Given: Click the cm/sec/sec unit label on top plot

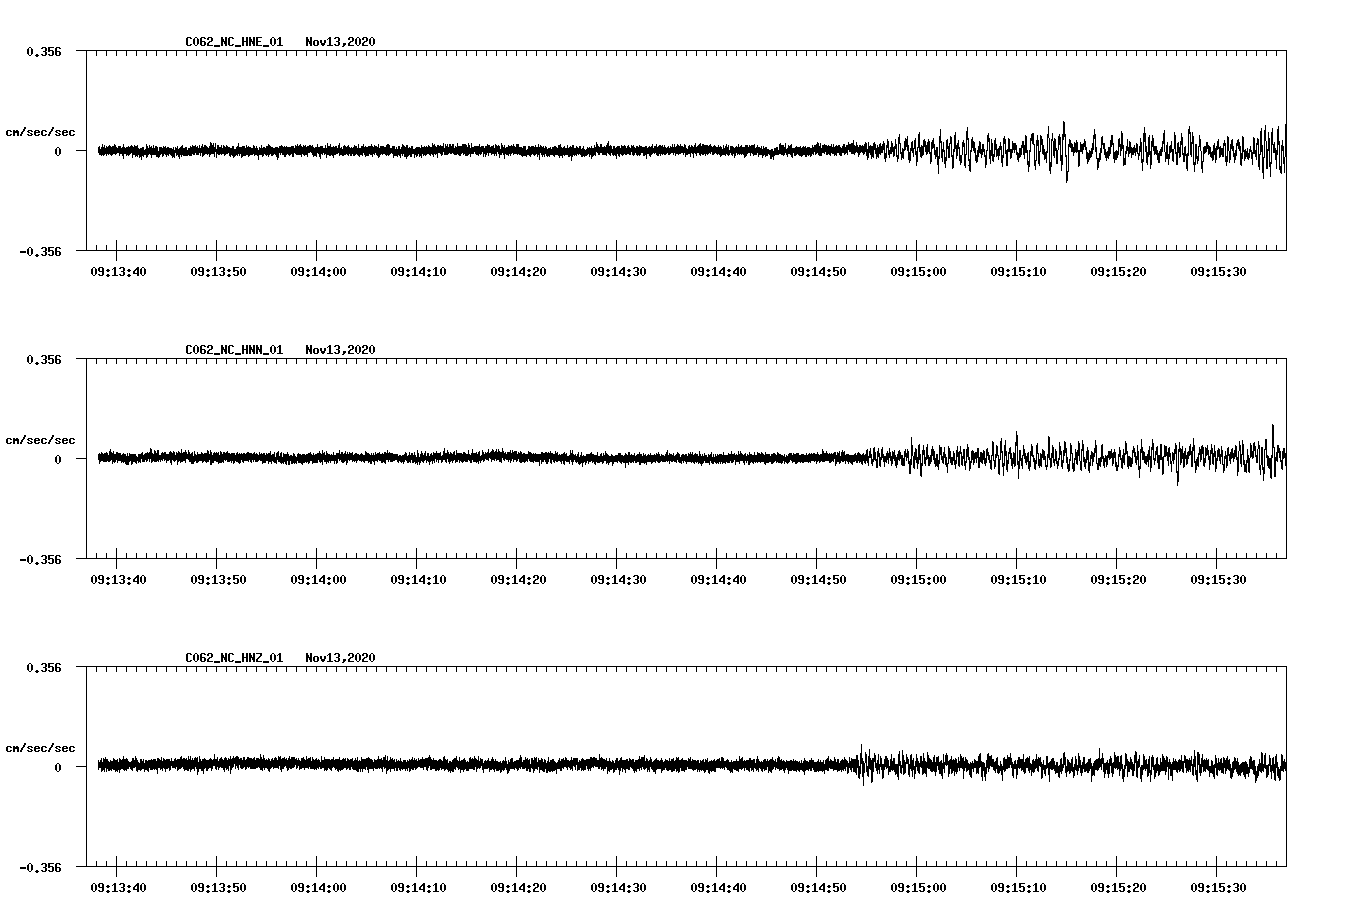Looking at the screenshot, I should click(x=40, y=131).
